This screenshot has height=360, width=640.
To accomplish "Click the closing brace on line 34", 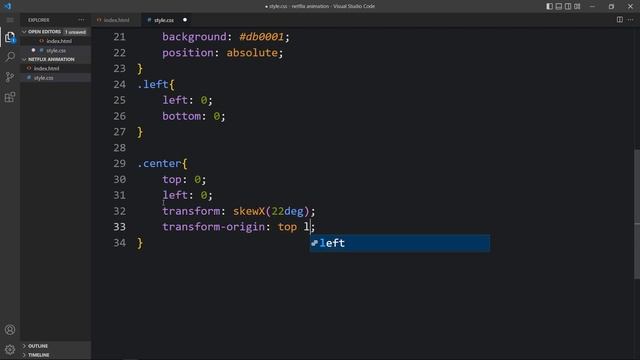I will pyautogui.click(x=140, y=243).
